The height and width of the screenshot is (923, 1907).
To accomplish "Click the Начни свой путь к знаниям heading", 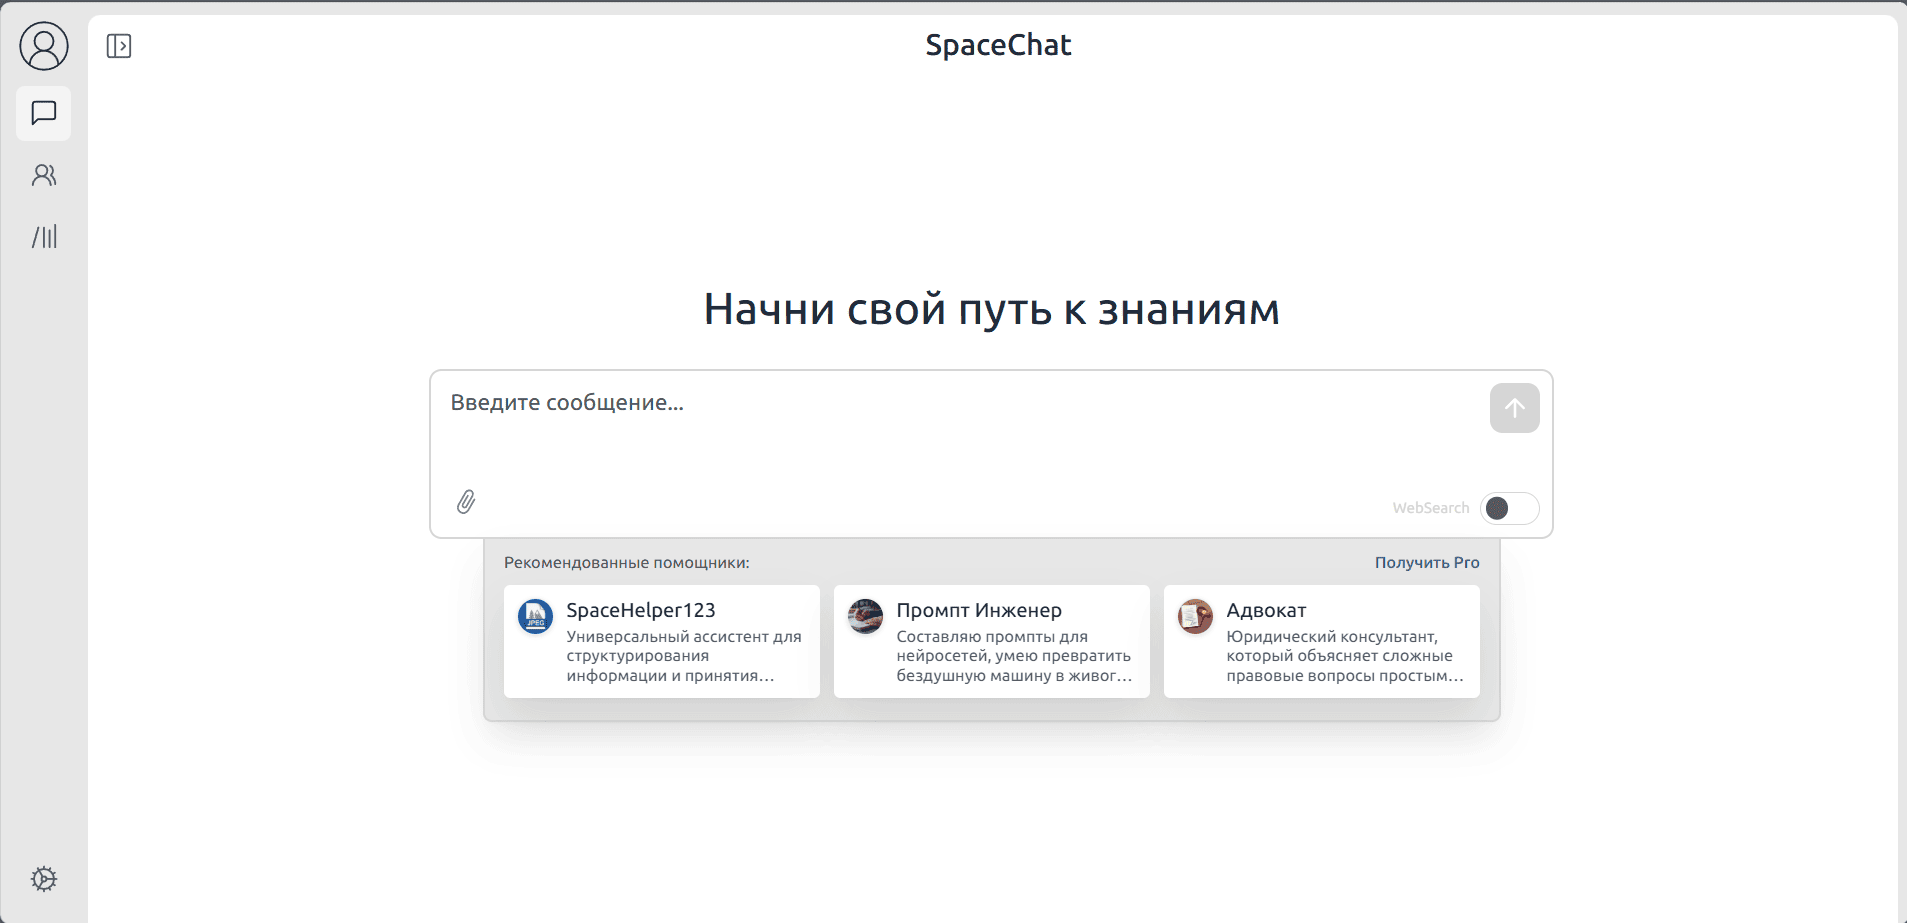I will coord(992,309).
